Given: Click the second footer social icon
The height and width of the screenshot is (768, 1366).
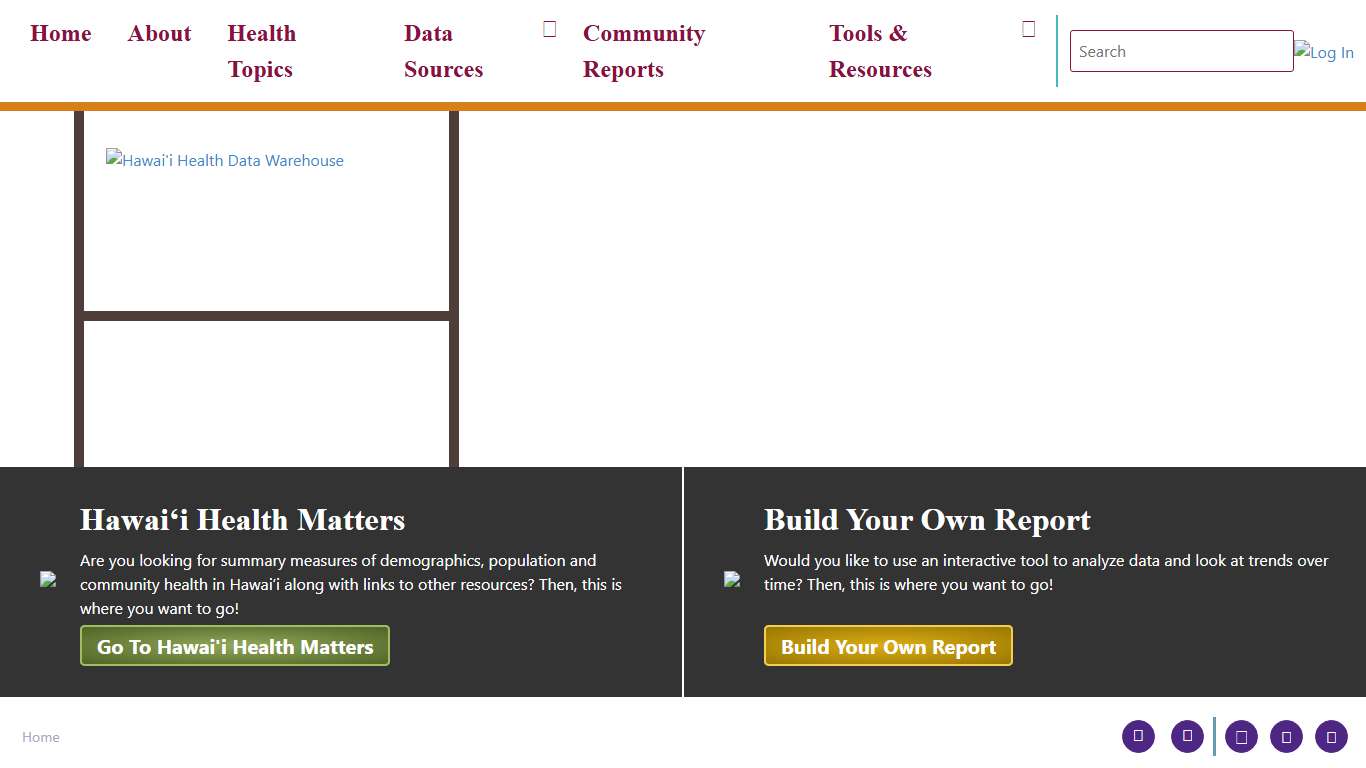Looking at the screenshot, I should (x=1187, y=736).
